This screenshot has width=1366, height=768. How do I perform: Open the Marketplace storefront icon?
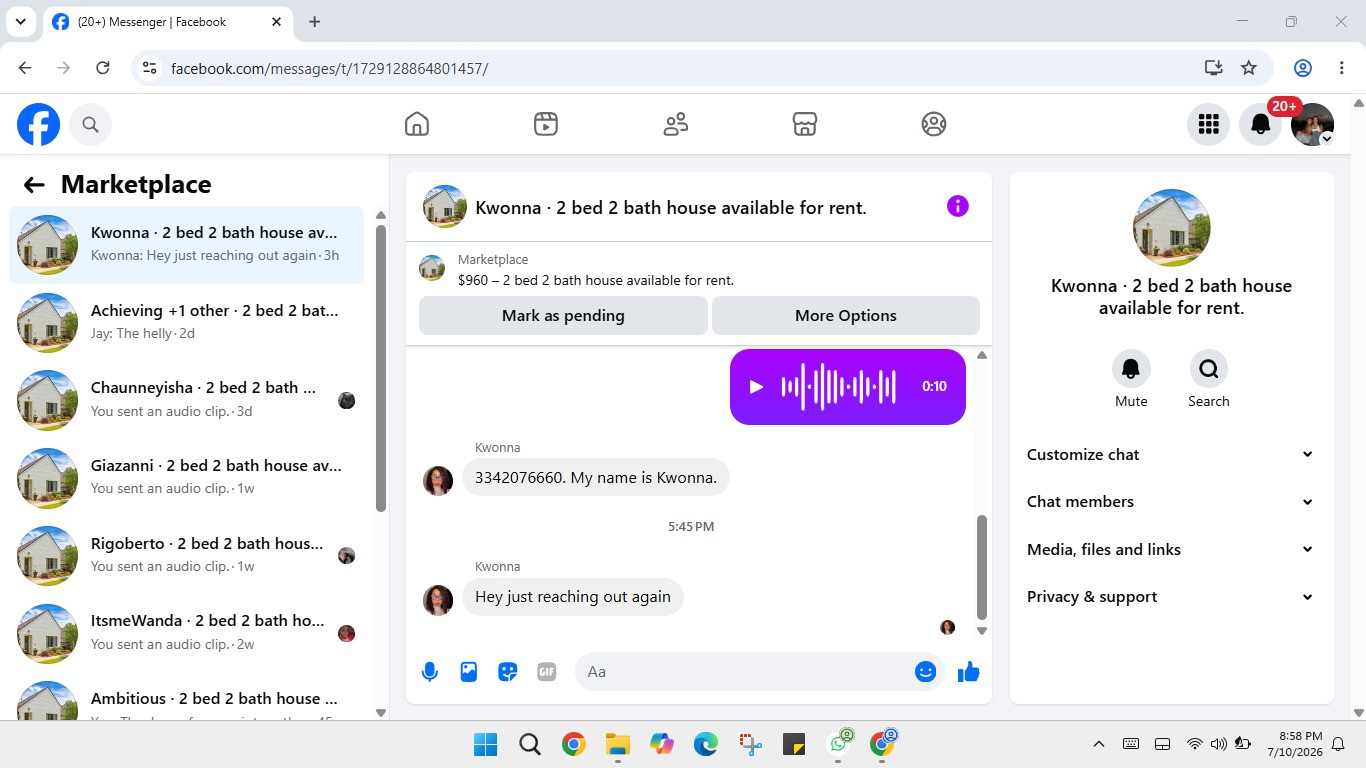click(805, 124)
